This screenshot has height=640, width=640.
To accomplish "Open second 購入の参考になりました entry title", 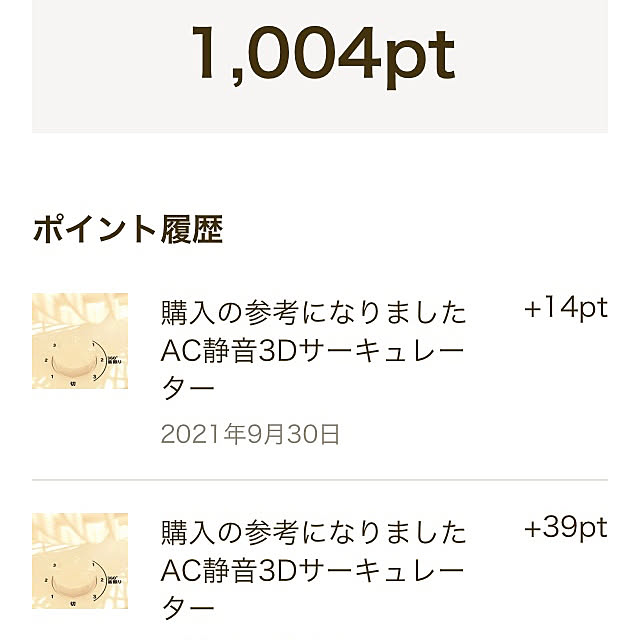I will (x=313, y=533).
